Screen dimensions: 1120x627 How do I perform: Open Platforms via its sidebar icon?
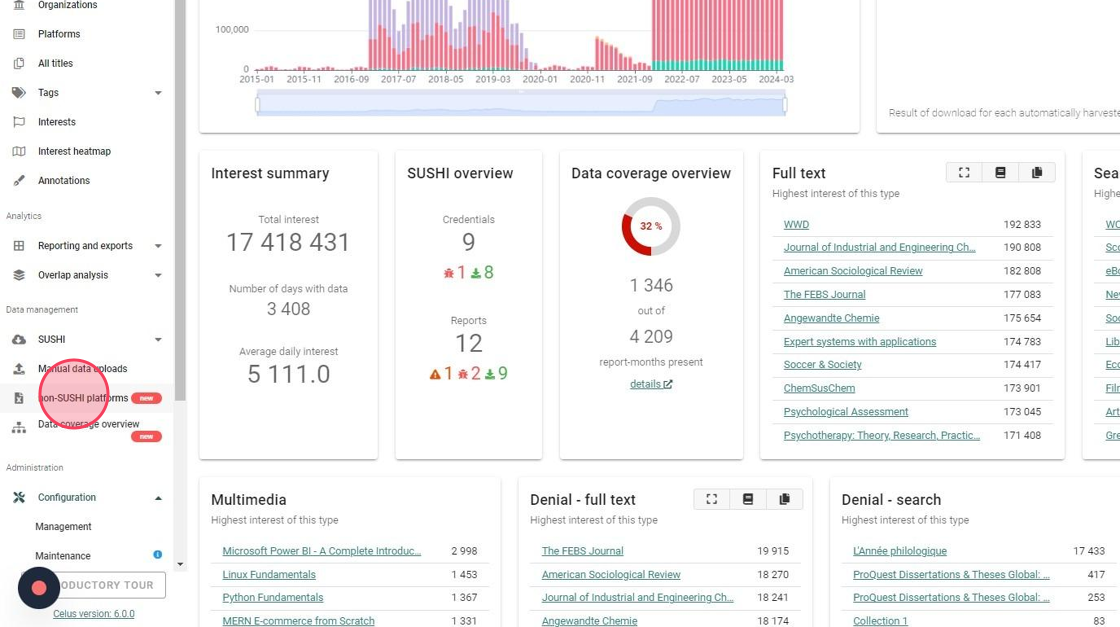19,34
